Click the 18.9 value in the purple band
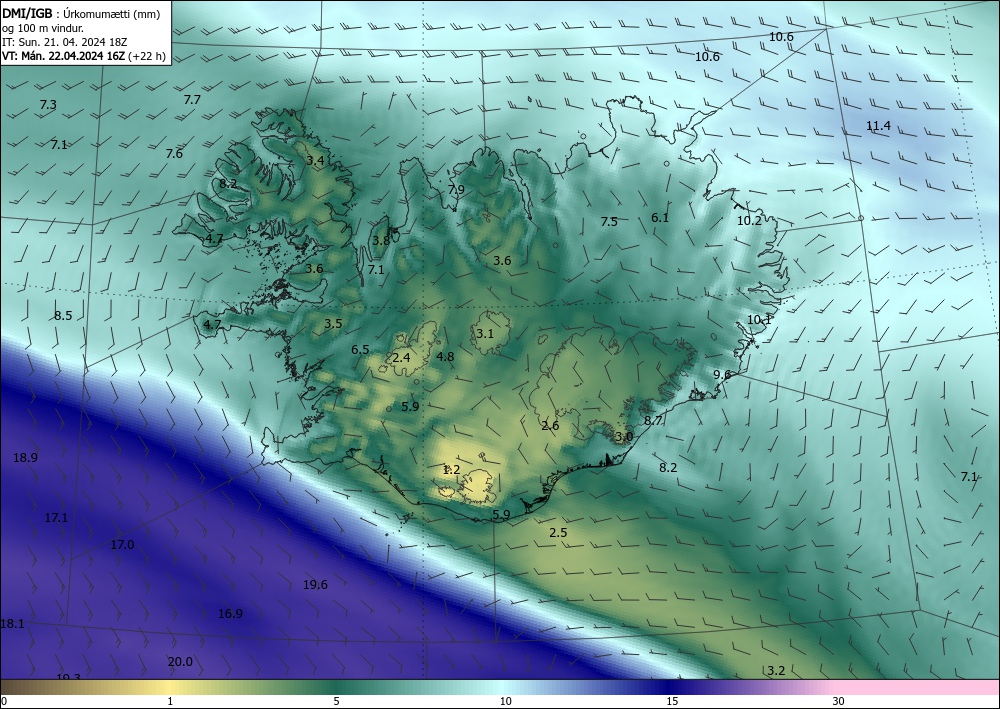Image resolution: width=1000 pixels, height=709 pixels. pyautogui.click(x=26, y=458)
